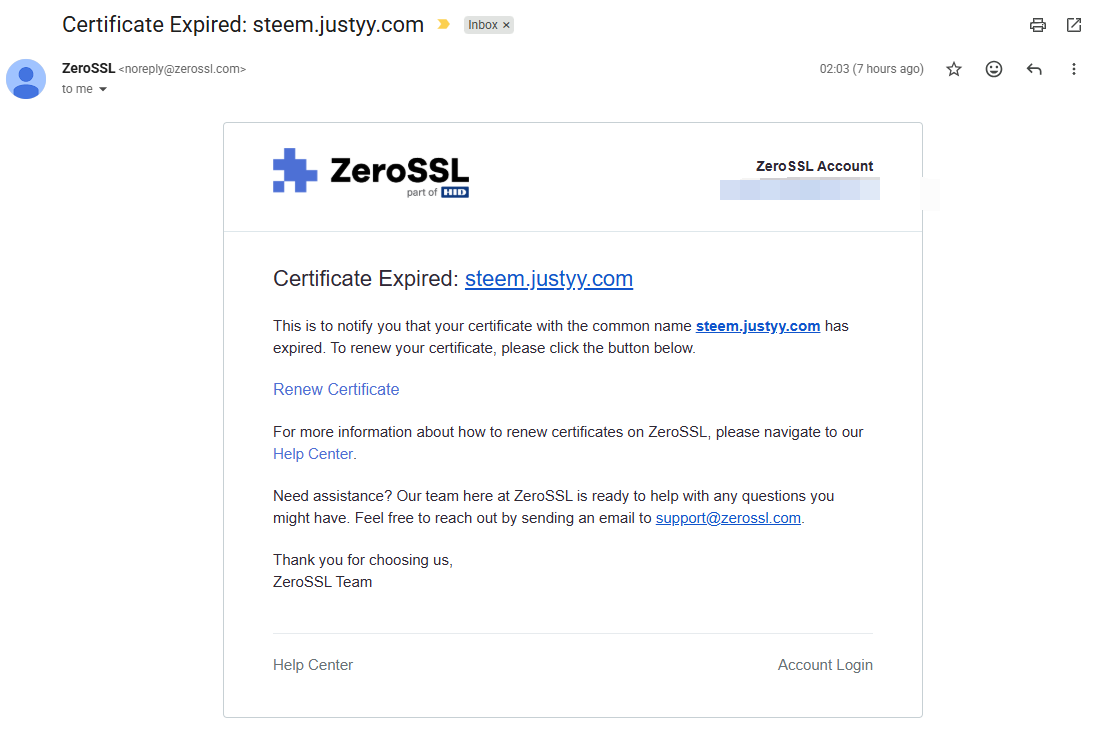Open steem.justyy.com link in heading
Viewport: 1099px width, 732px height.
pyautogui.click(x=549, y=278)
